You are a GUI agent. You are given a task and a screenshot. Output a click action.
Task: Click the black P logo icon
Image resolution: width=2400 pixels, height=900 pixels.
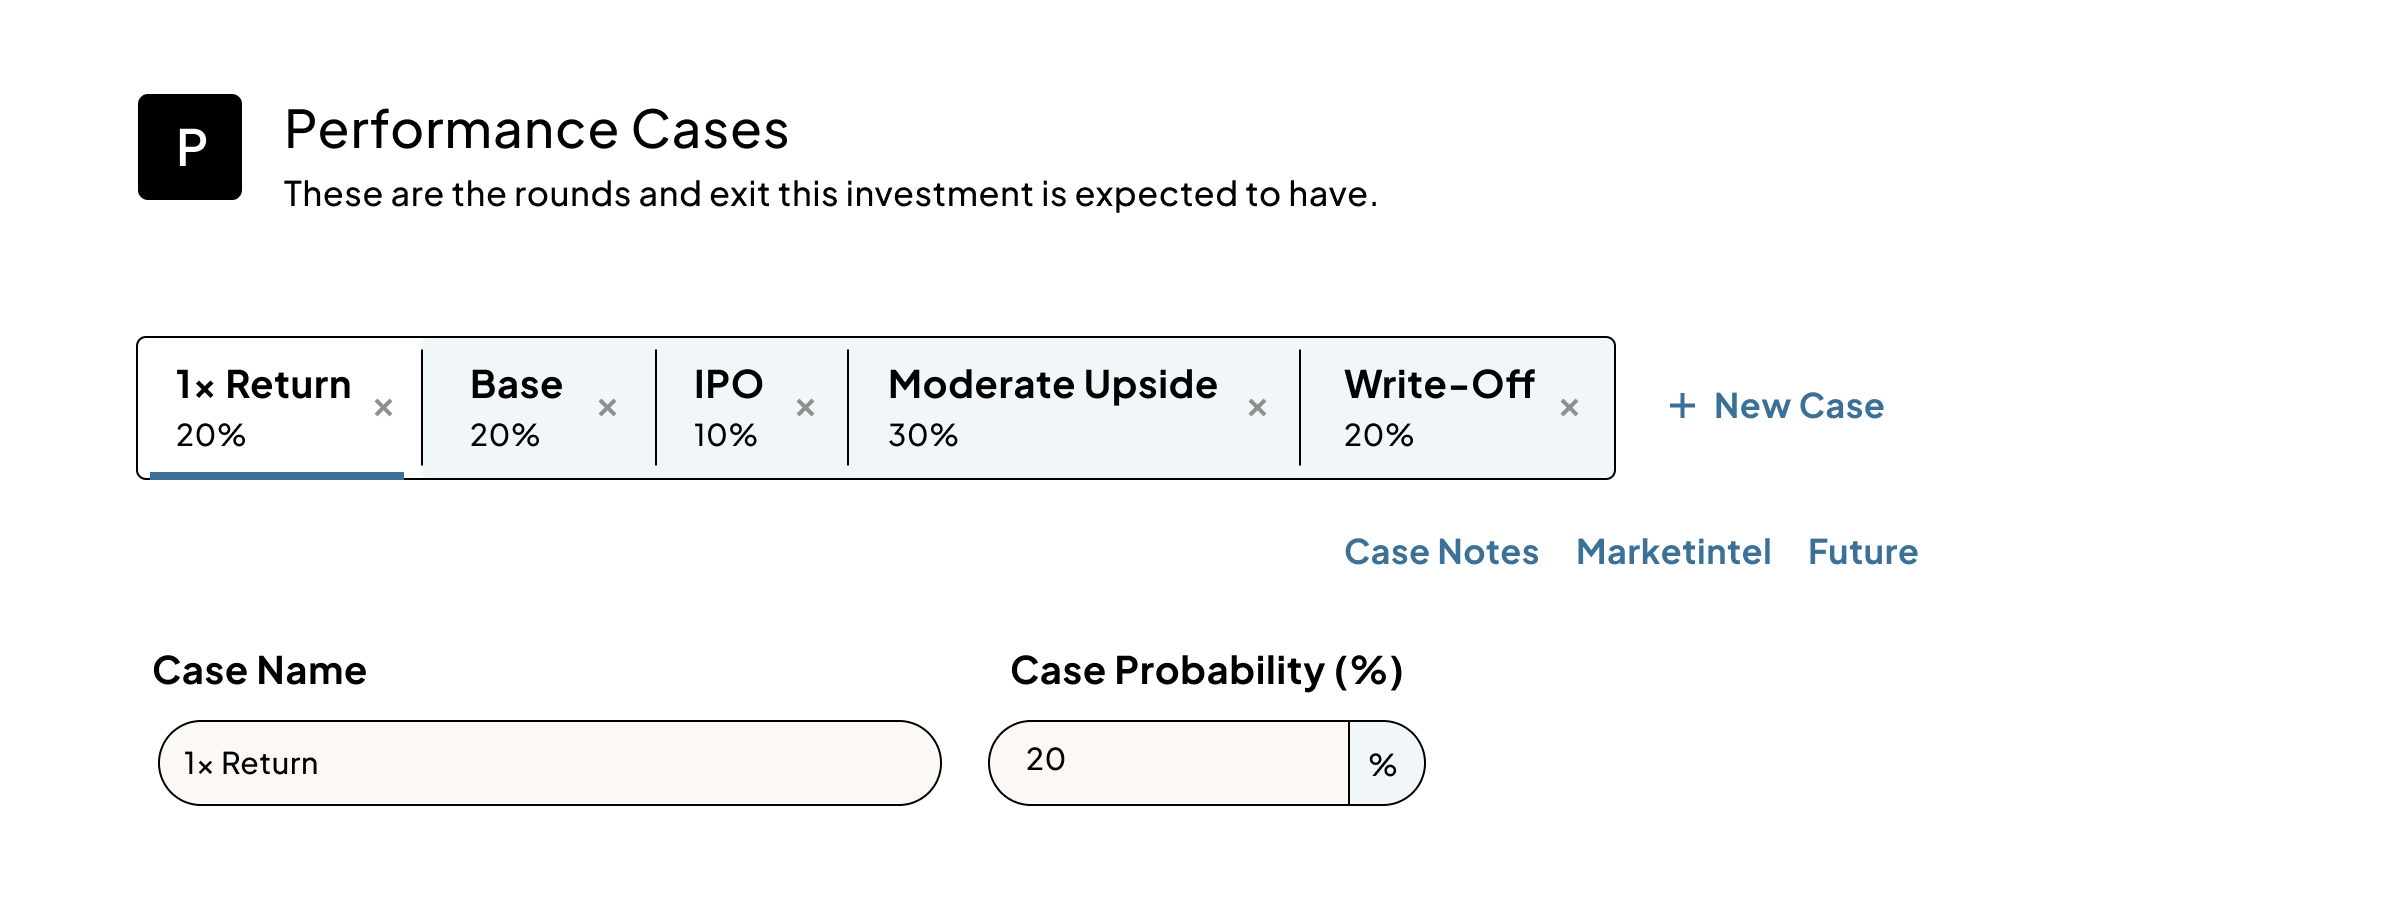[x=190, y=147]
